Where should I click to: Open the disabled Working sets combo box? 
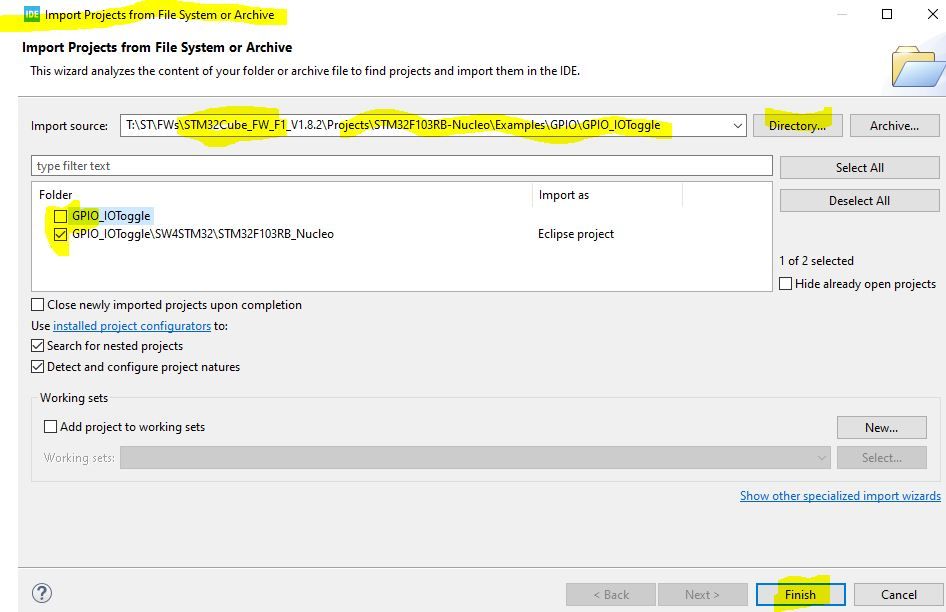click(475, 457)
